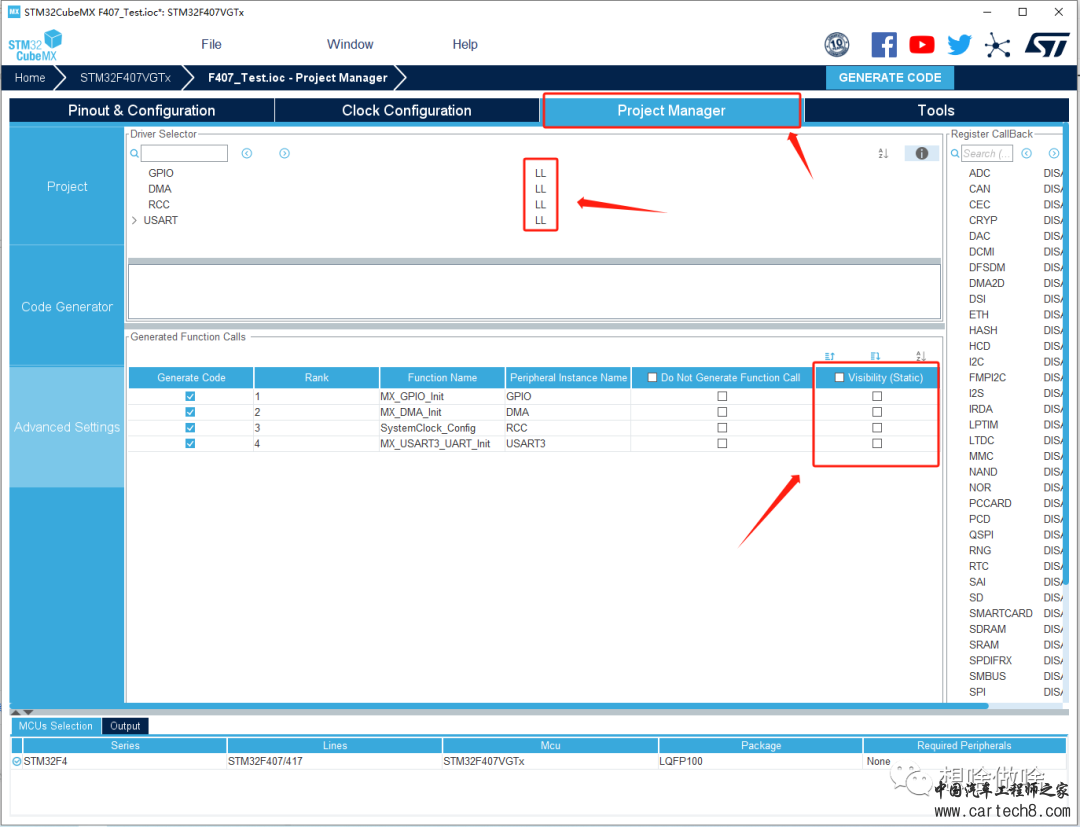Uncheck Generate Code for MX_DMA_Init
This screenshot has width=1080, height=827.
(190, 412)
